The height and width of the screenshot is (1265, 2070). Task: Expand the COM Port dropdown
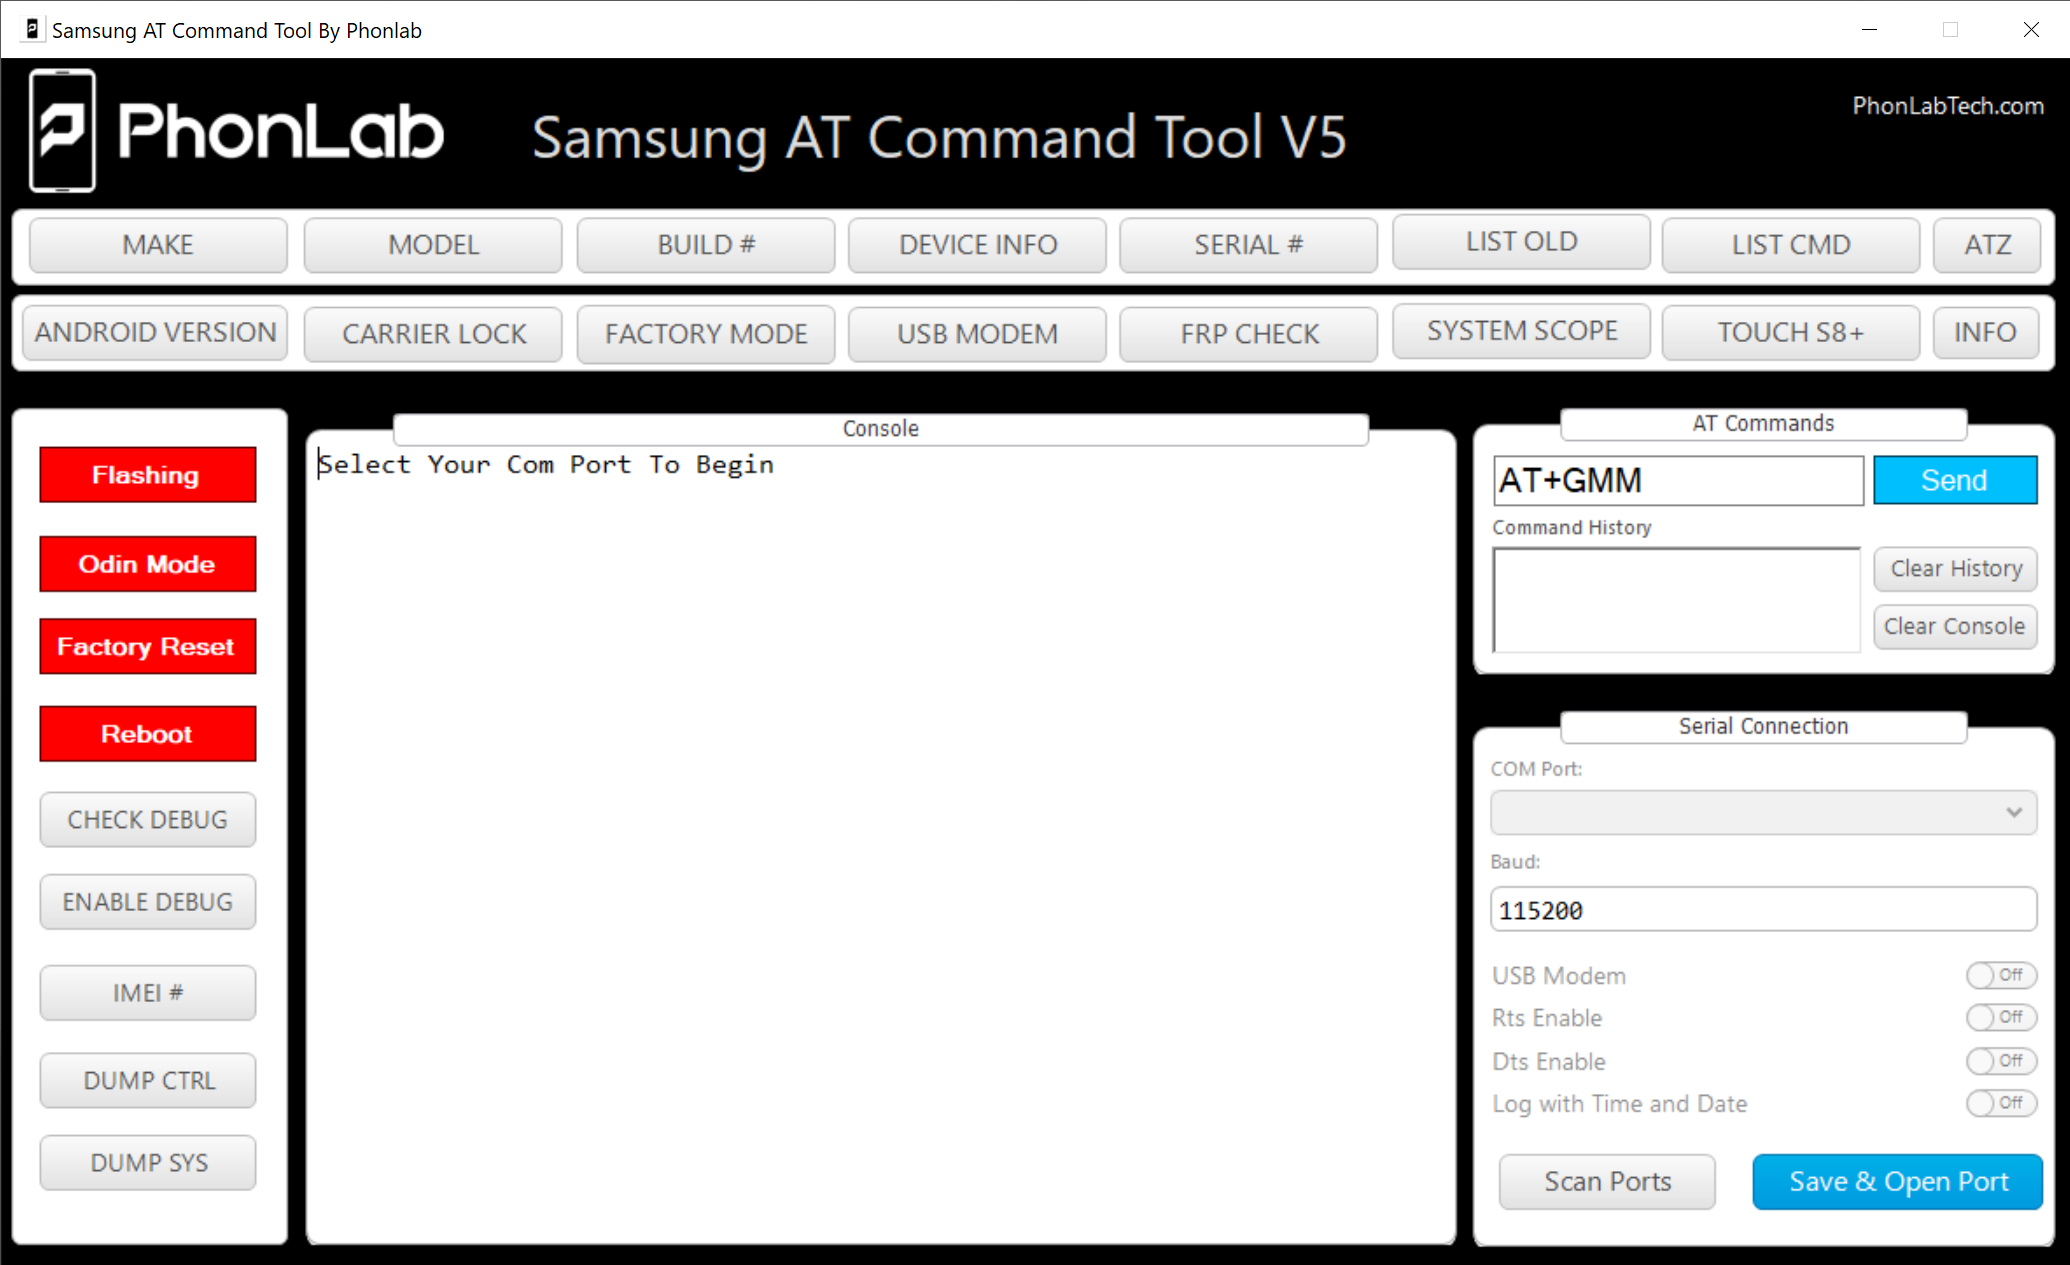(1763, 813)
